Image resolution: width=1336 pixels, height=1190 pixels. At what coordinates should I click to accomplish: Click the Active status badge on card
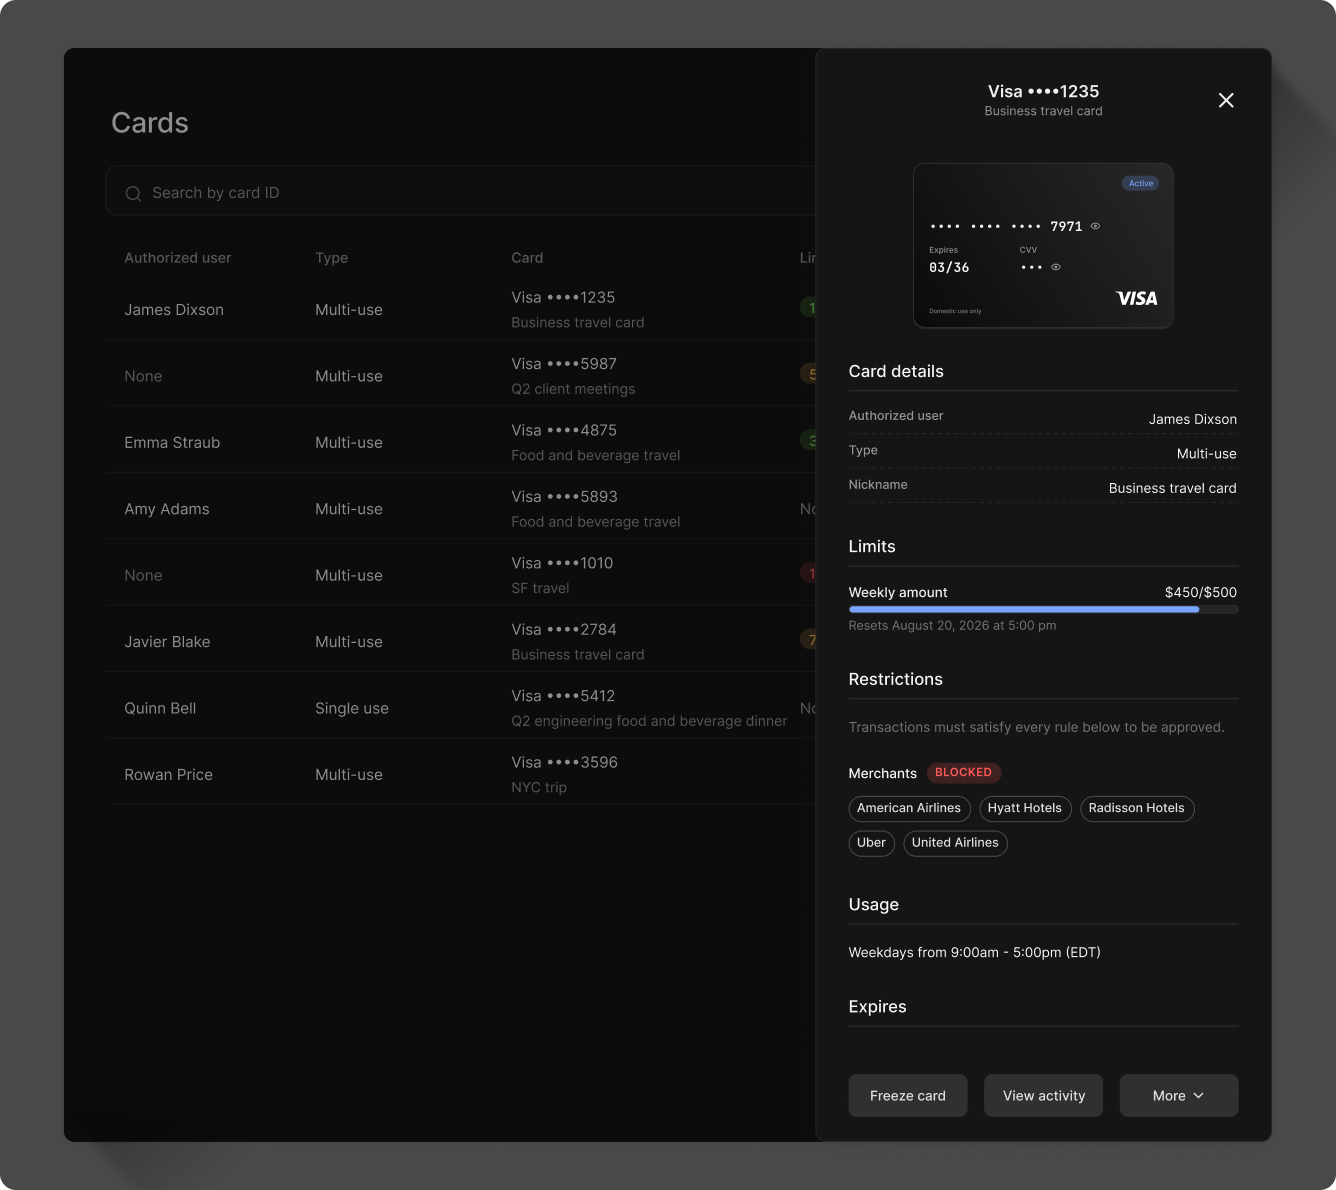coord(1141,183)
